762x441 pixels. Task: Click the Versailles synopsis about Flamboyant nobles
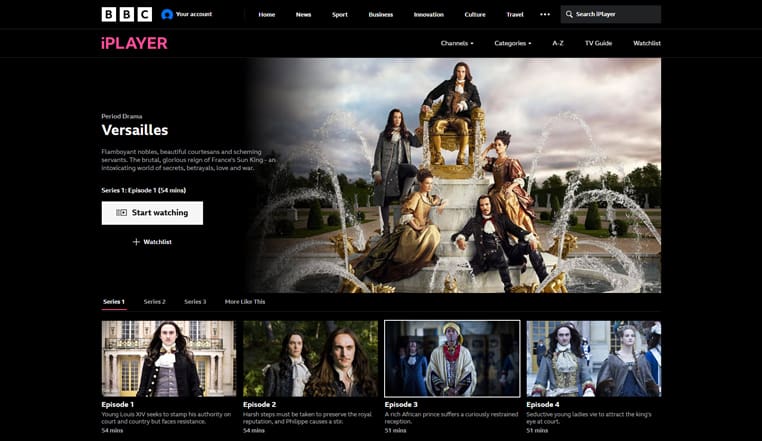click(189, 160)
